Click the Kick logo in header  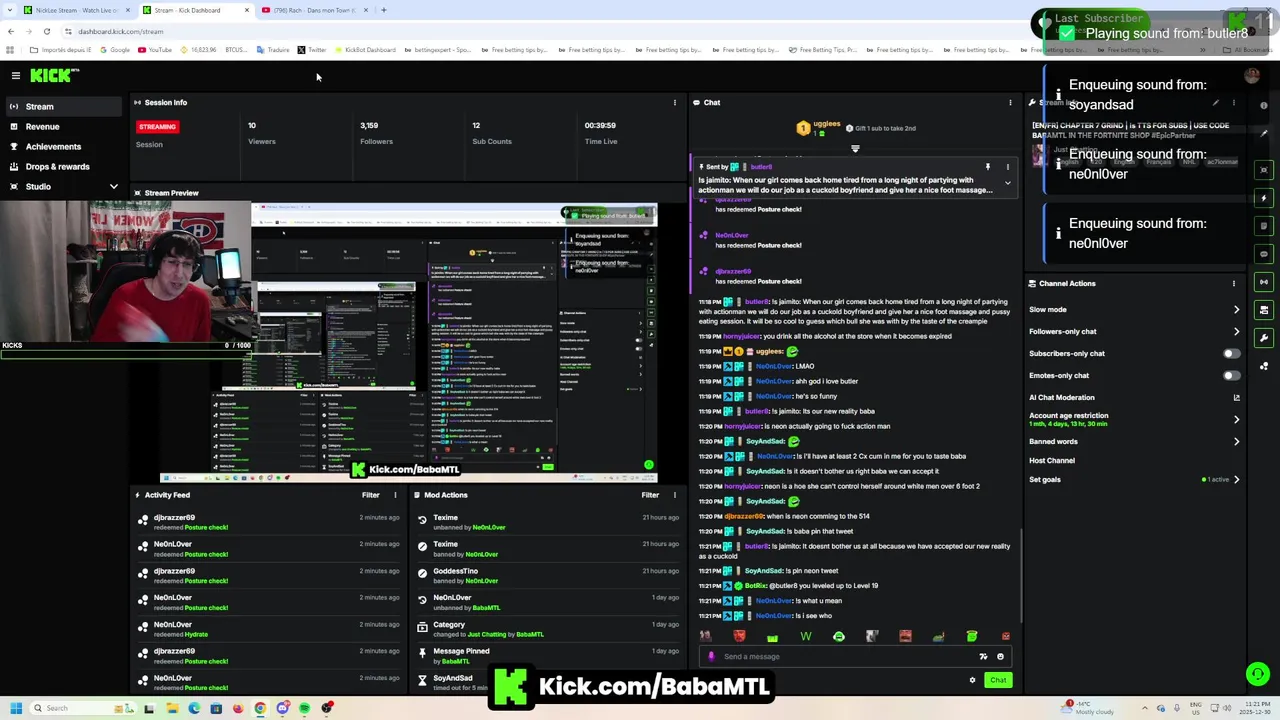[53, 75]
